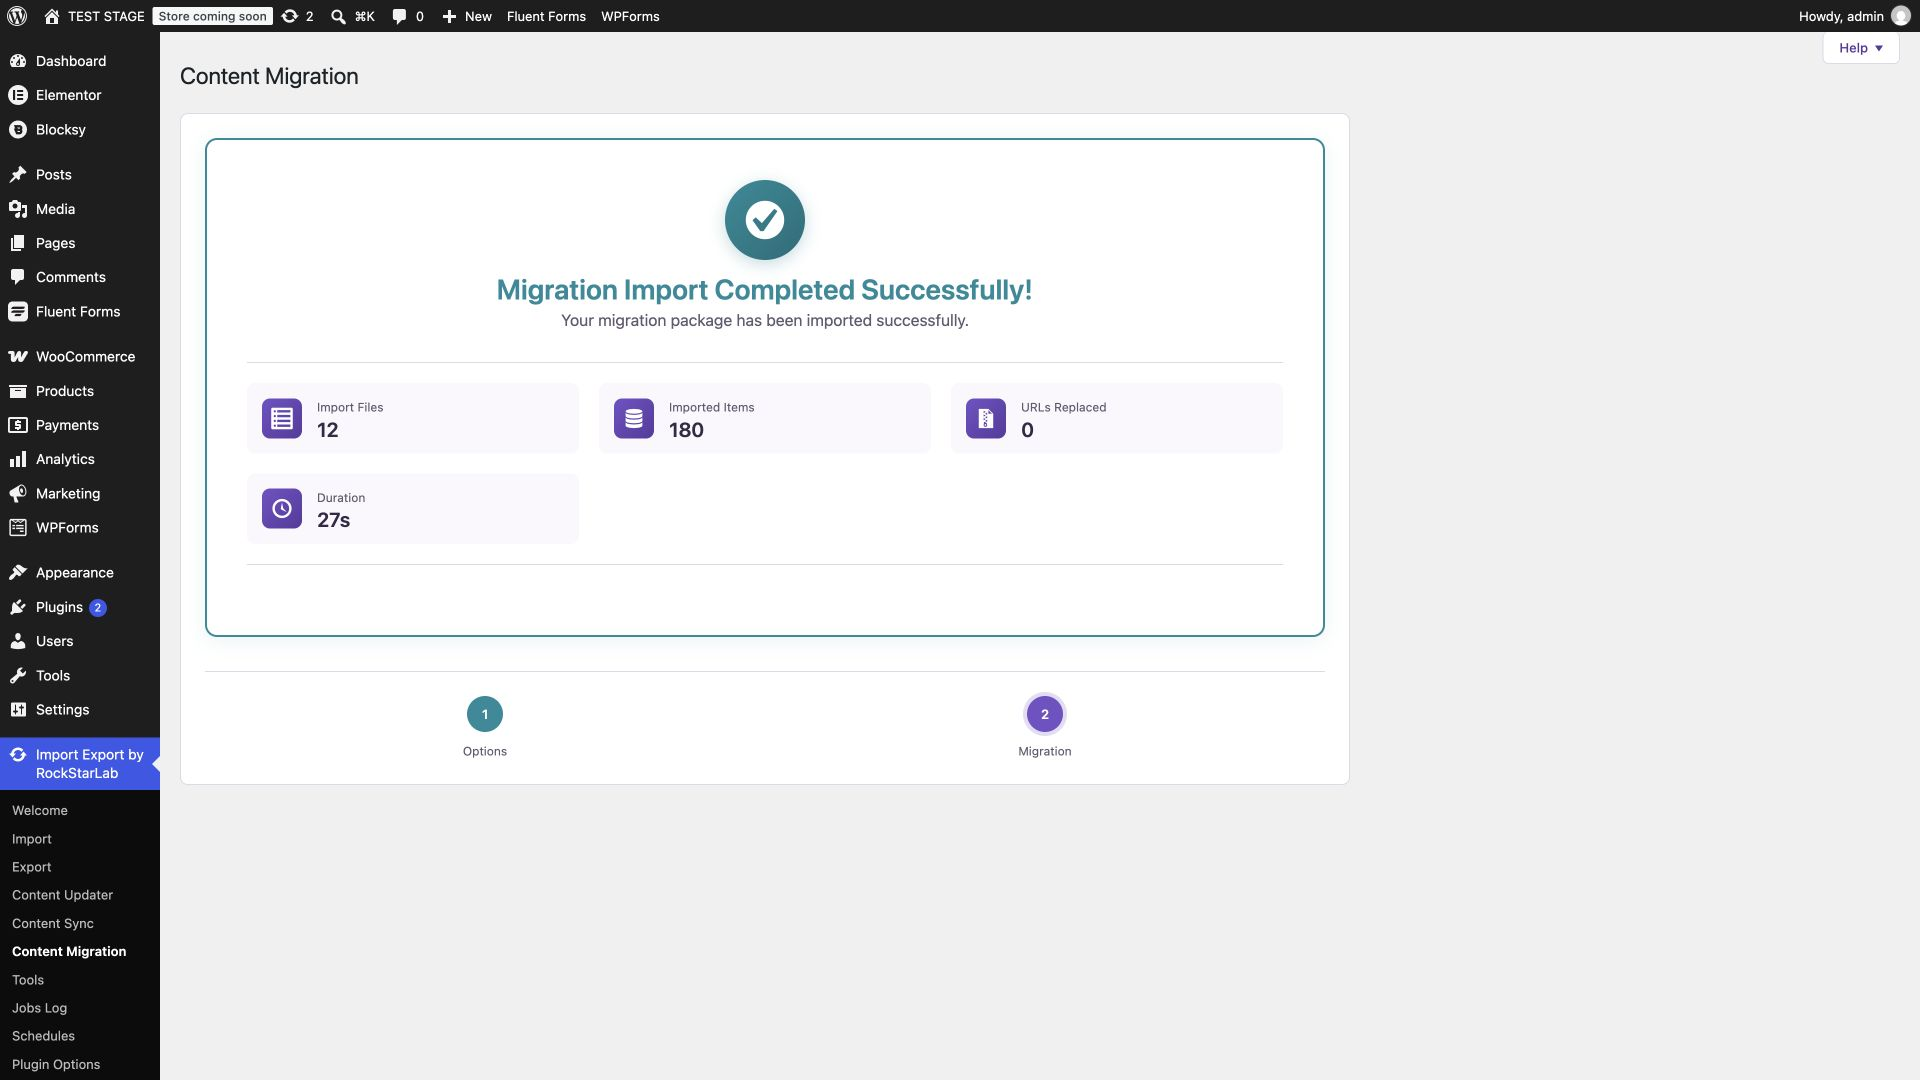Click the Marketing megaphone icon
1920x1080 pixels.
coord(17,494)
